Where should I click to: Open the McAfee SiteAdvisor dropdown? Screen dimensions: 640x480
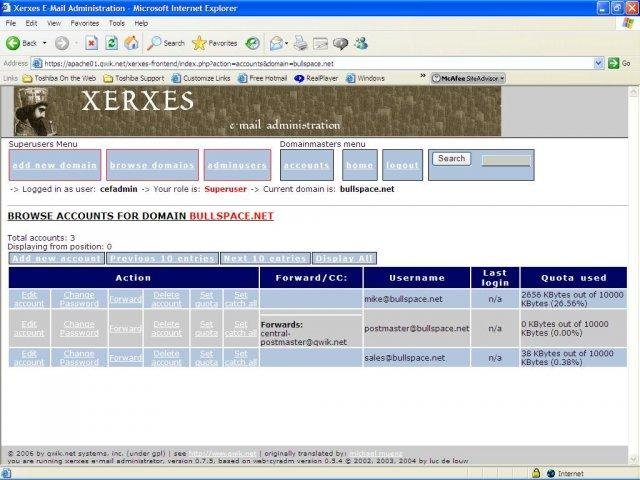(502, 78)
